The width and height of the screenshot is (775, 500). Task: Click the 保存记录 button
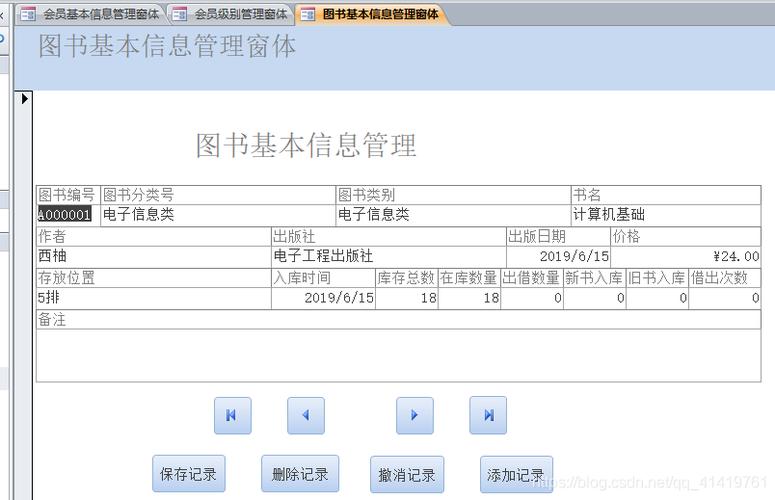pyautogui.click(x=188, y=474)
